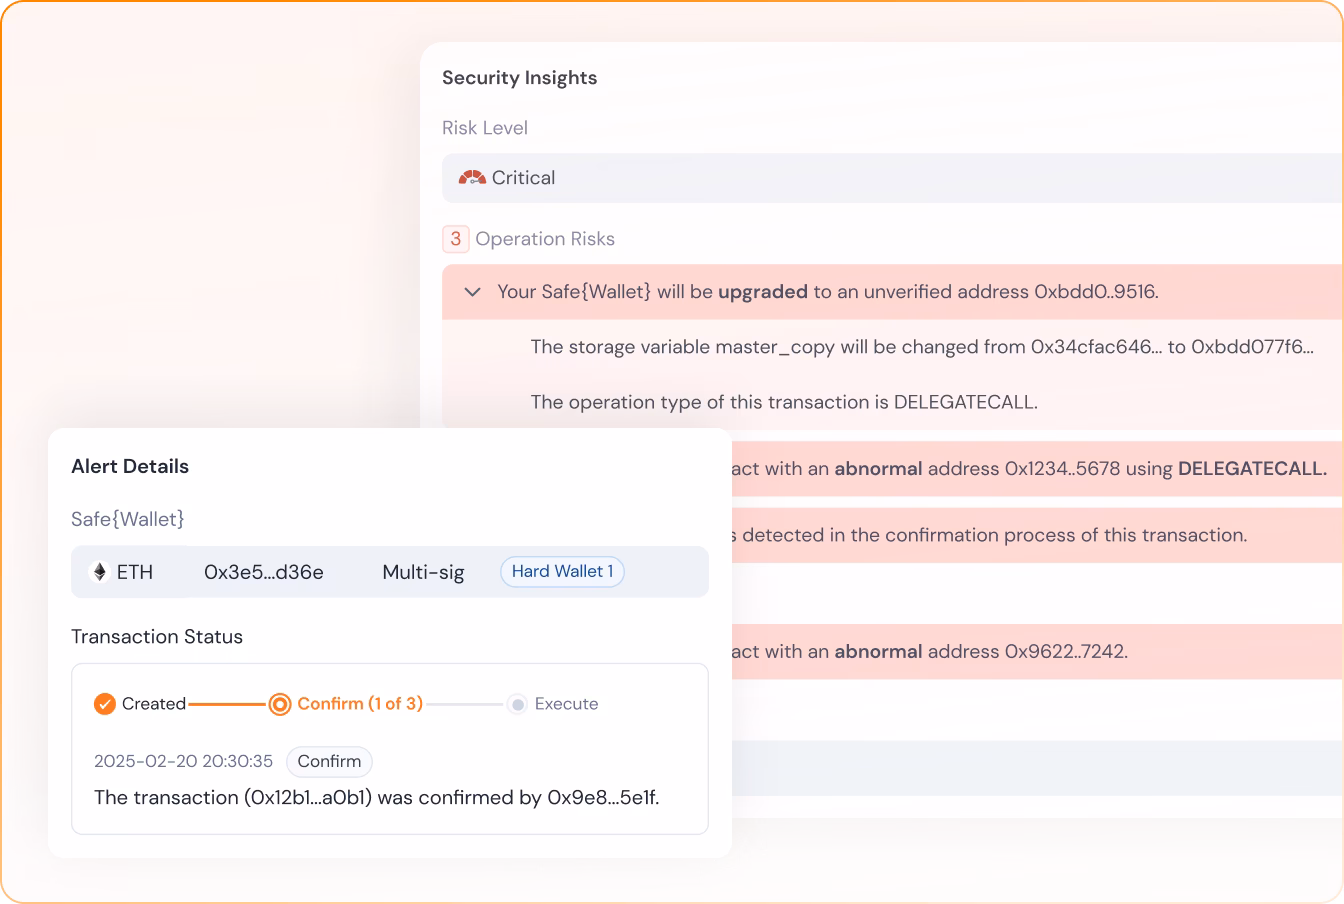Click the Execute step grey dot icon
This screenshot has height=904, width=1344.
[x=517, y=704]
